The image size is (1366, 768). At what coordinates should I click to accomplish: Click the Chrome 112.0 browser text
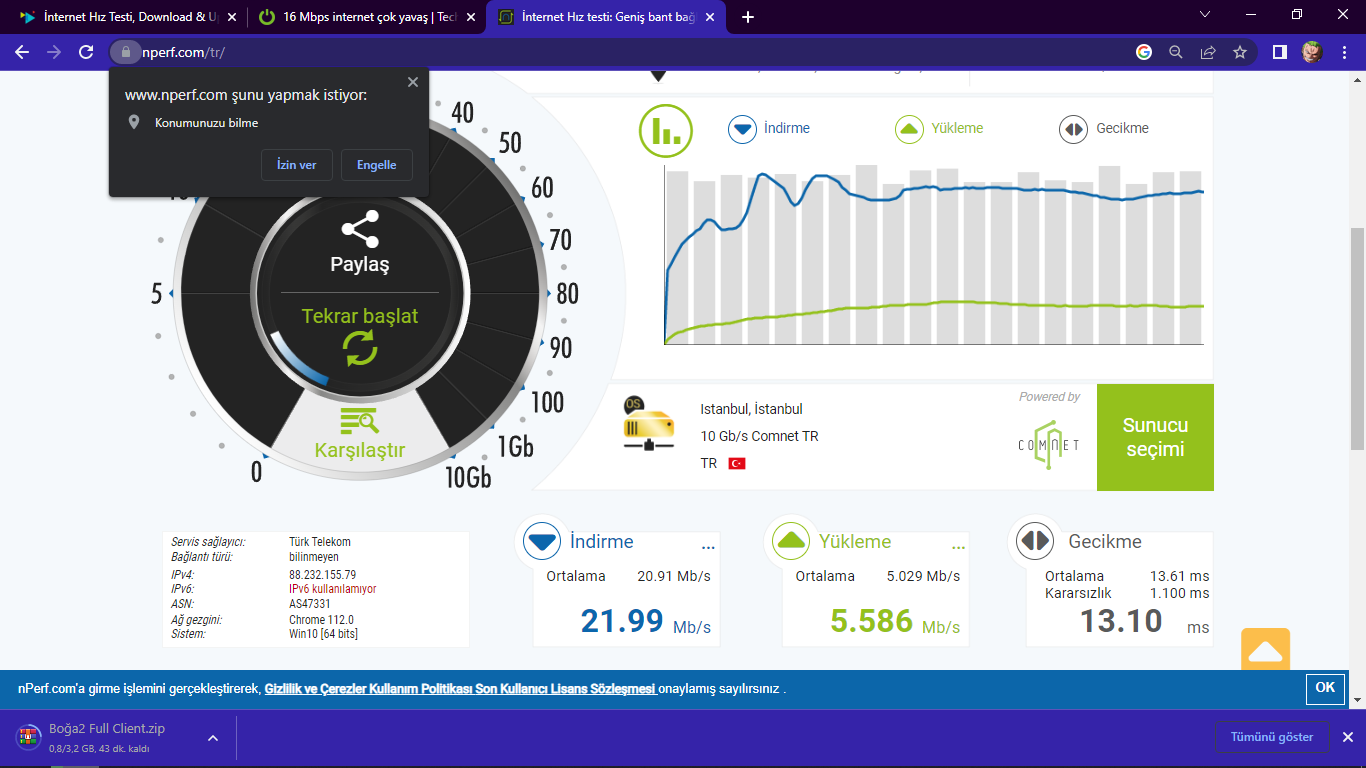[321, 620]
